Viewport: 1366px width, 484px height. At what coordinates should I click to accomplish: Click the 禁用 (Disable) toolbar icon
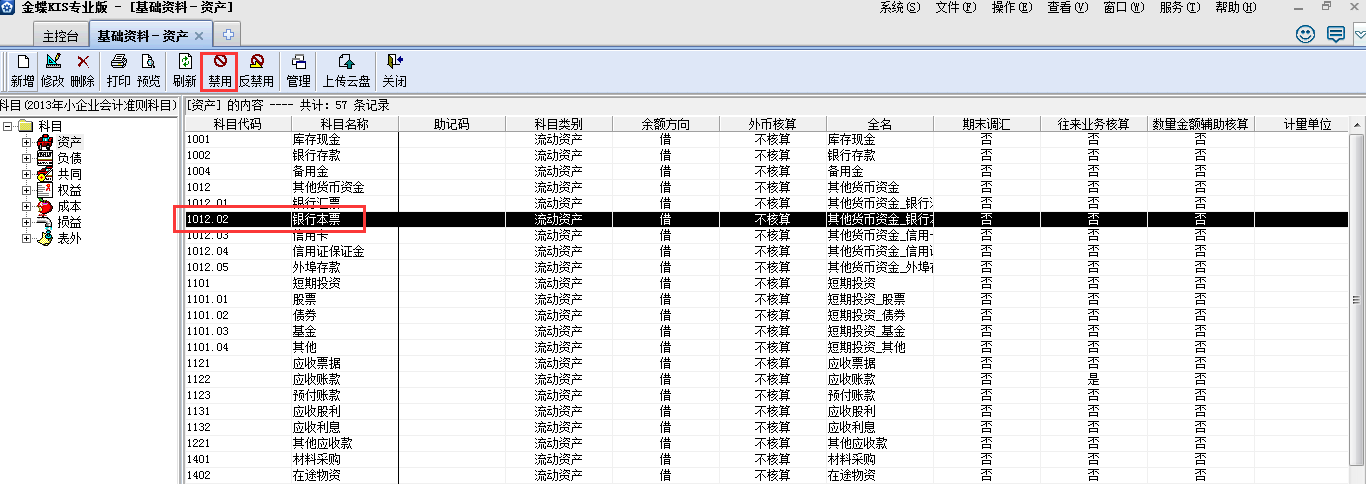[219, 70]
